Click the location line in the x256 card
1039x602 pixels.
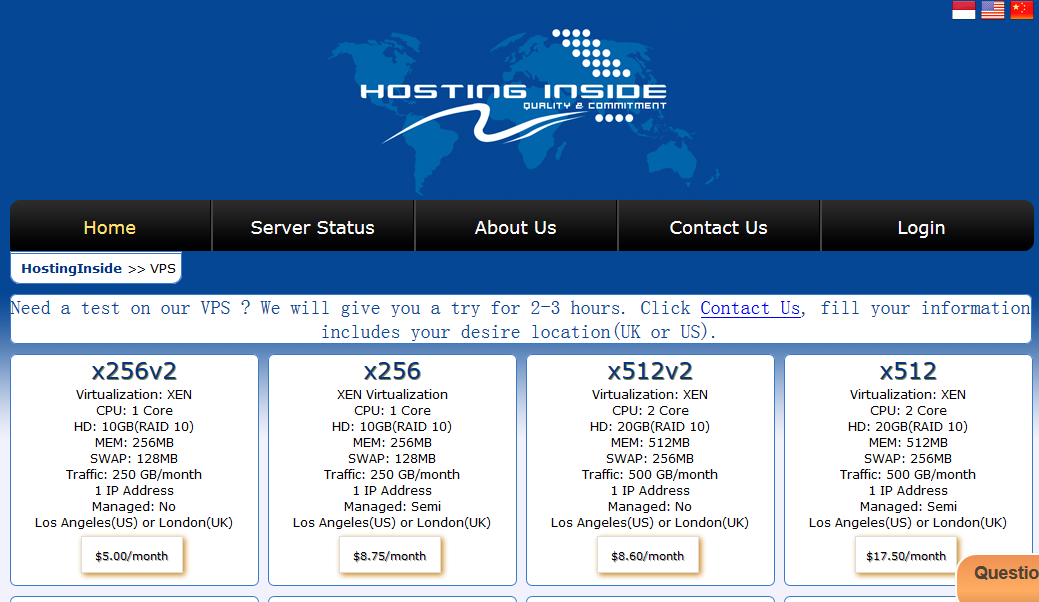pyautogui.click(x=392, y=523)
